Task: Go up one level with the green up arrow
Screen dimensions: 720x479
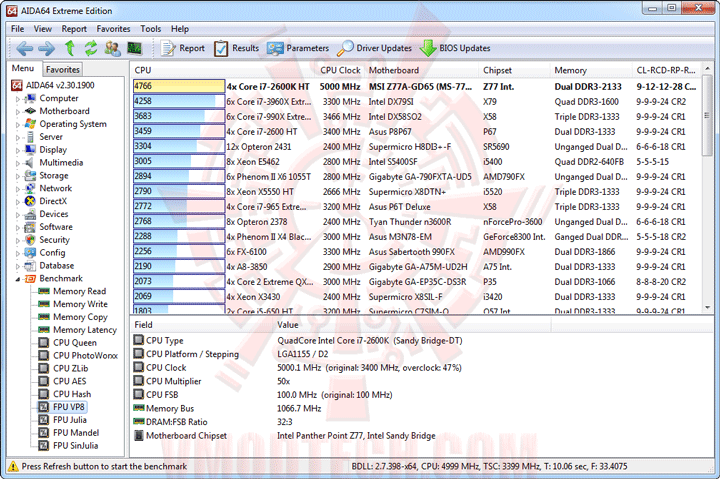Action: (x=70, y=48)
